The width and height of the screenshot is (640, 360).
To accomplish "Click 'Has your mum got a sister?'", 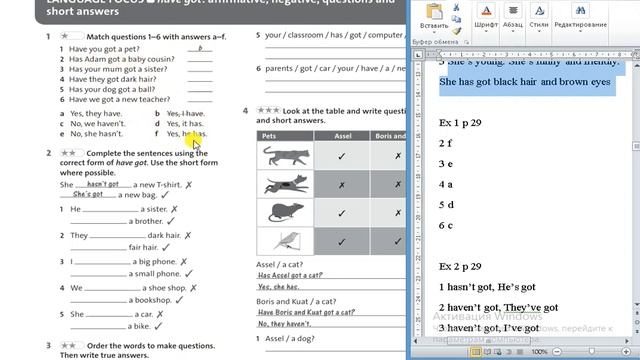I will click(118, 69).
